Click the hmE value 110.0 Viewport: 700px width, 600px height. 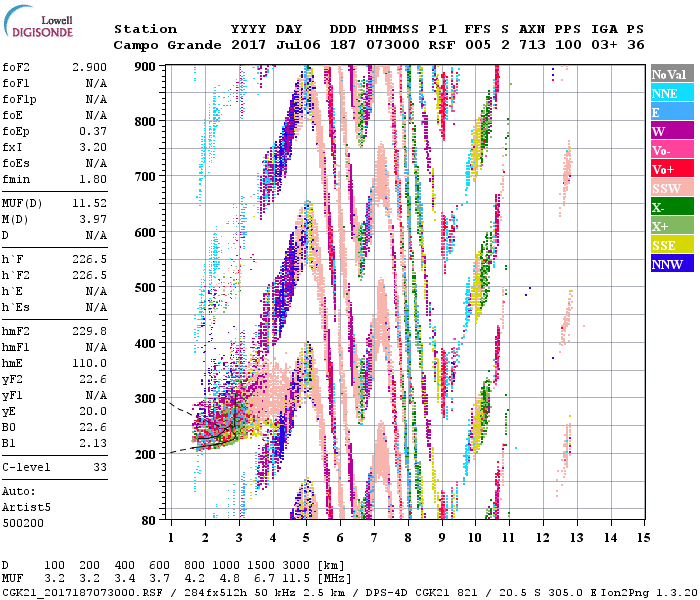coord(89,363)
